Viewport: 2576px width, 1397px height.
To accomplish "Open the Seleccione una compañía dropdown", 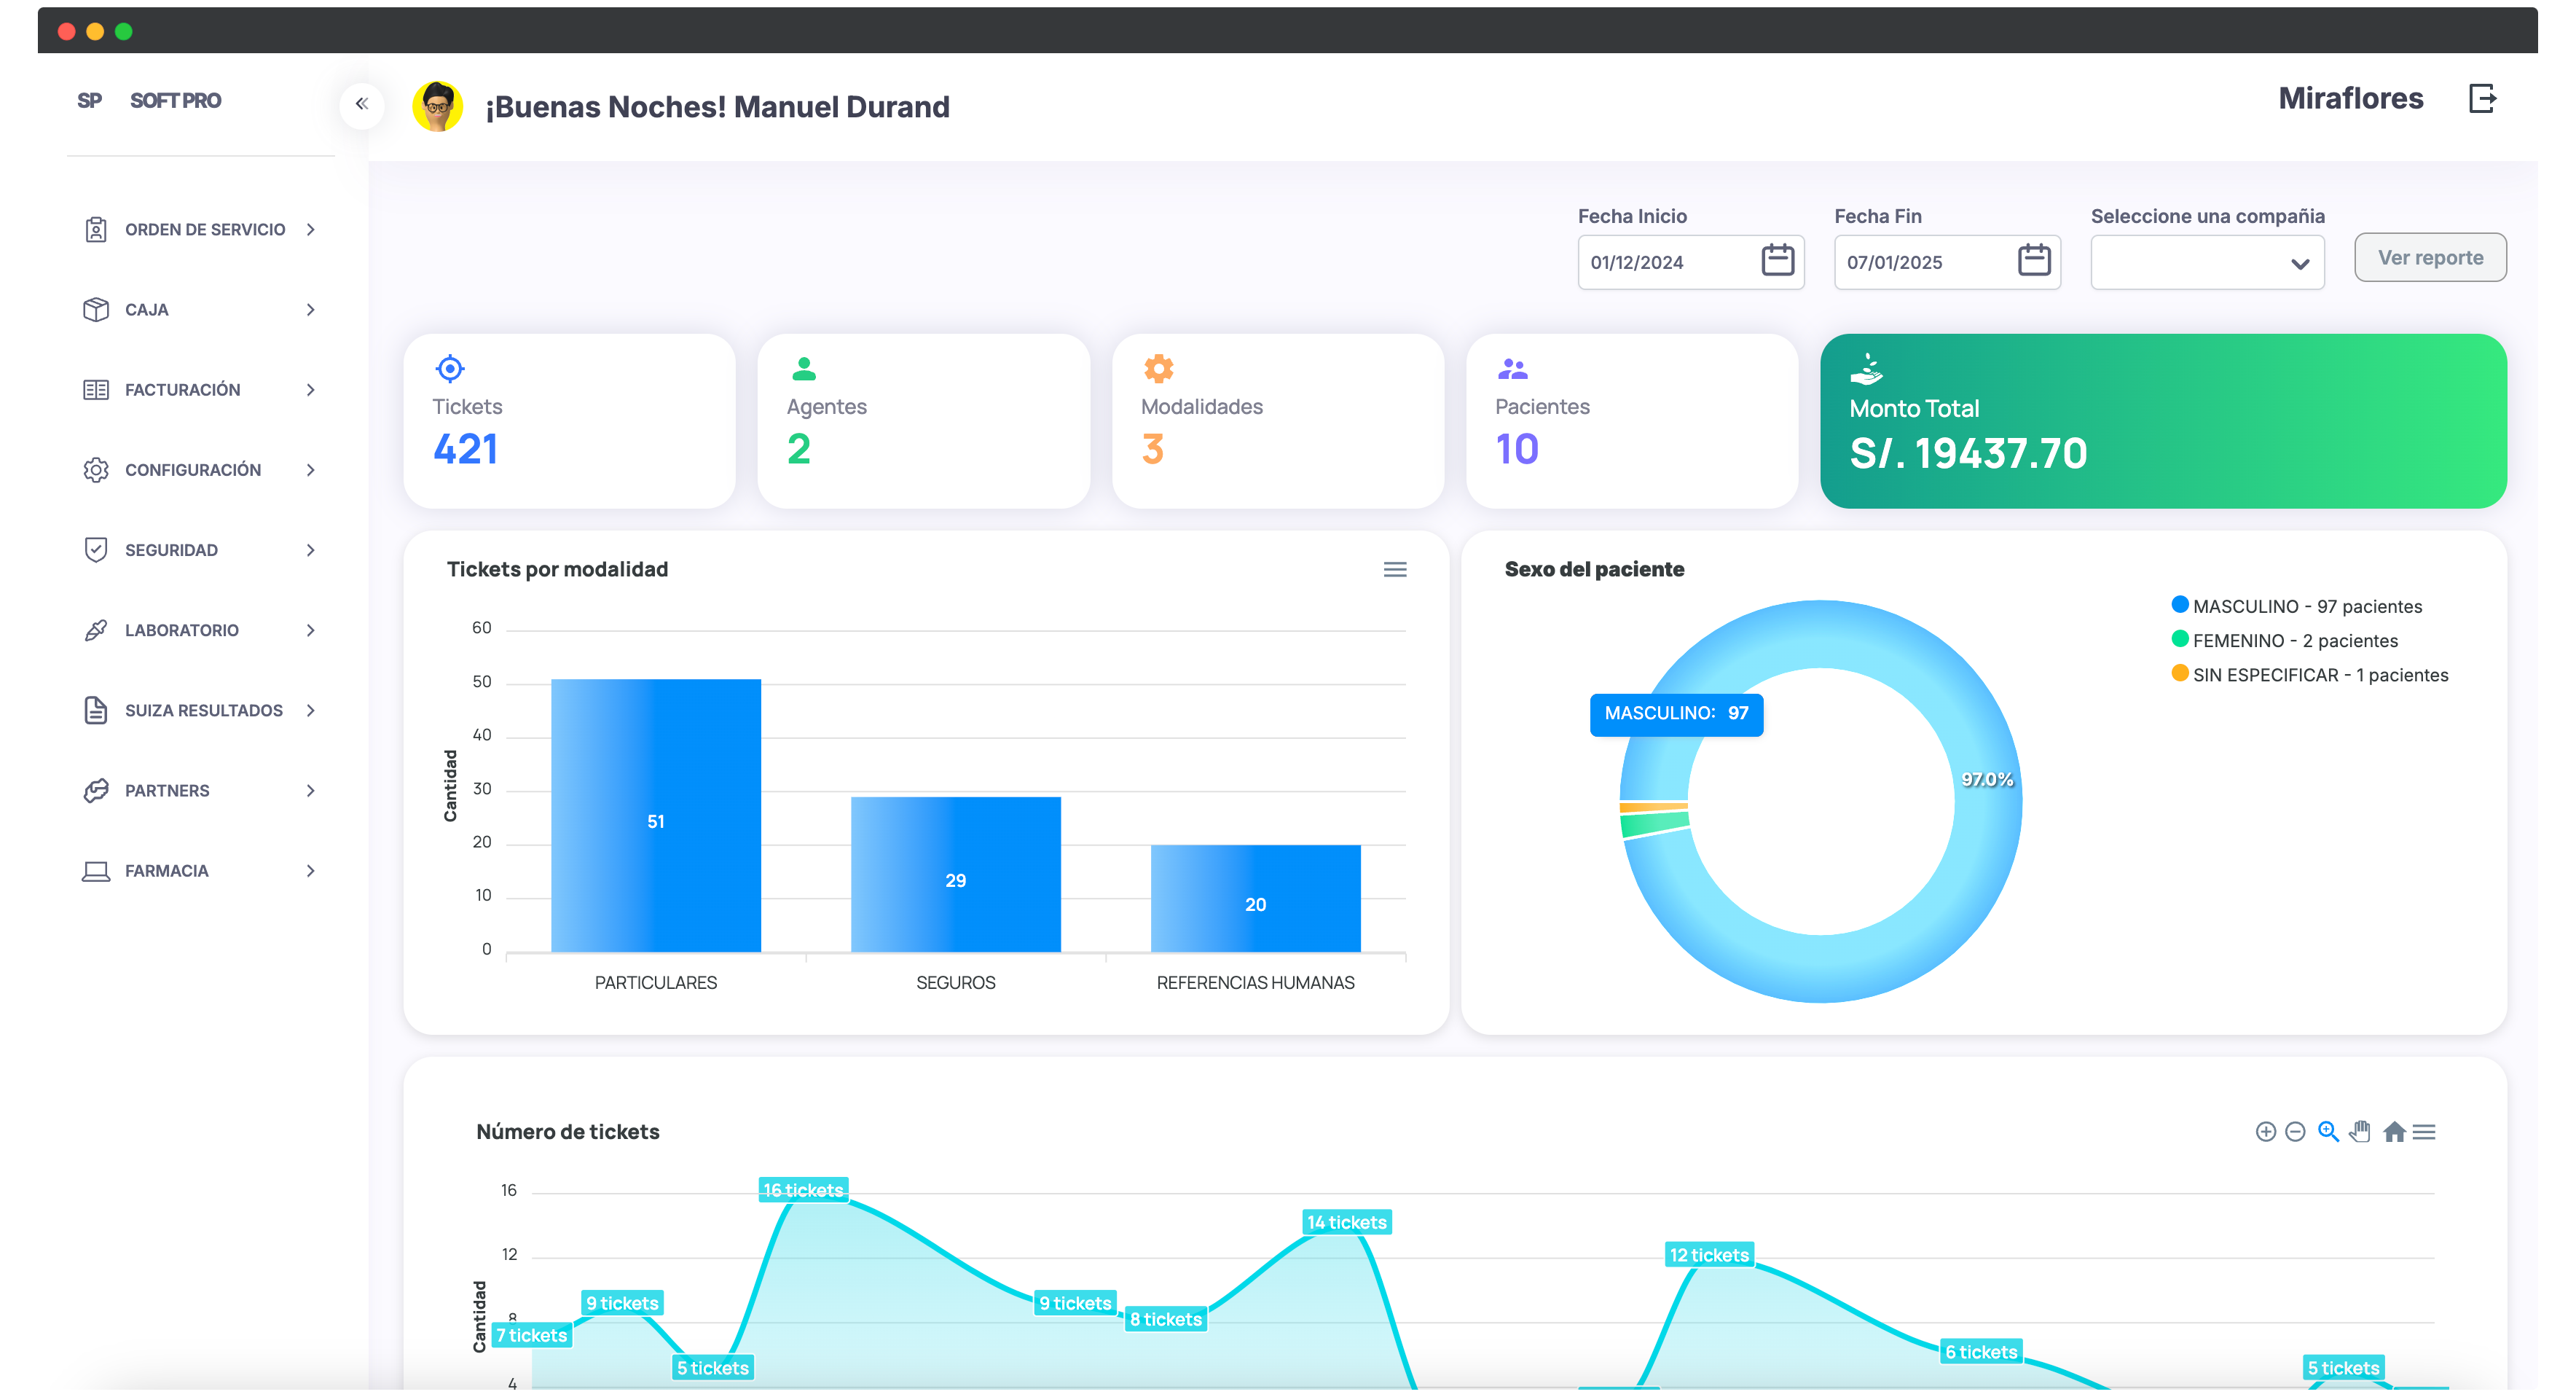I will click(2207, 262).
